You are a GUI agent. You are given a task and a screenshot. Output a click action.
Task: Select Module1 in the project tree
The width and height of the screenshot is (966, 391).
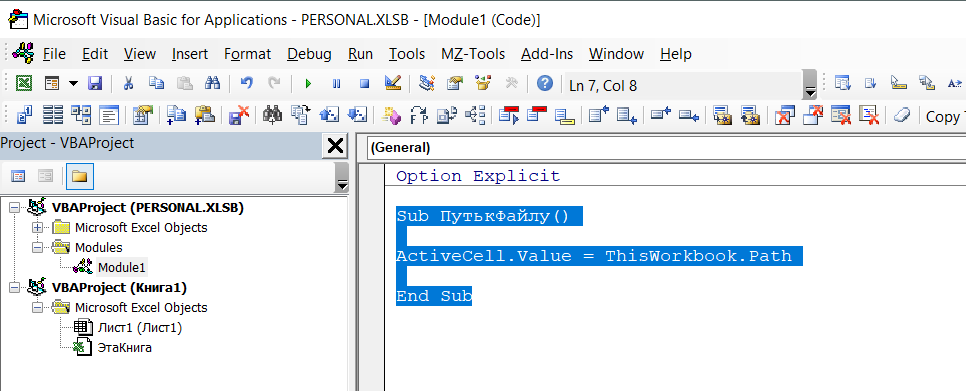point(121,267)
